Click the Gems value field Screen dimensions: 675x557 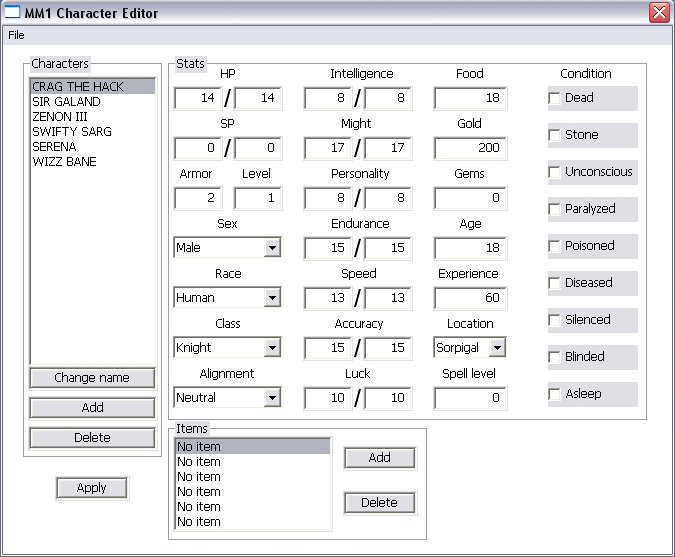click(471, 198)
